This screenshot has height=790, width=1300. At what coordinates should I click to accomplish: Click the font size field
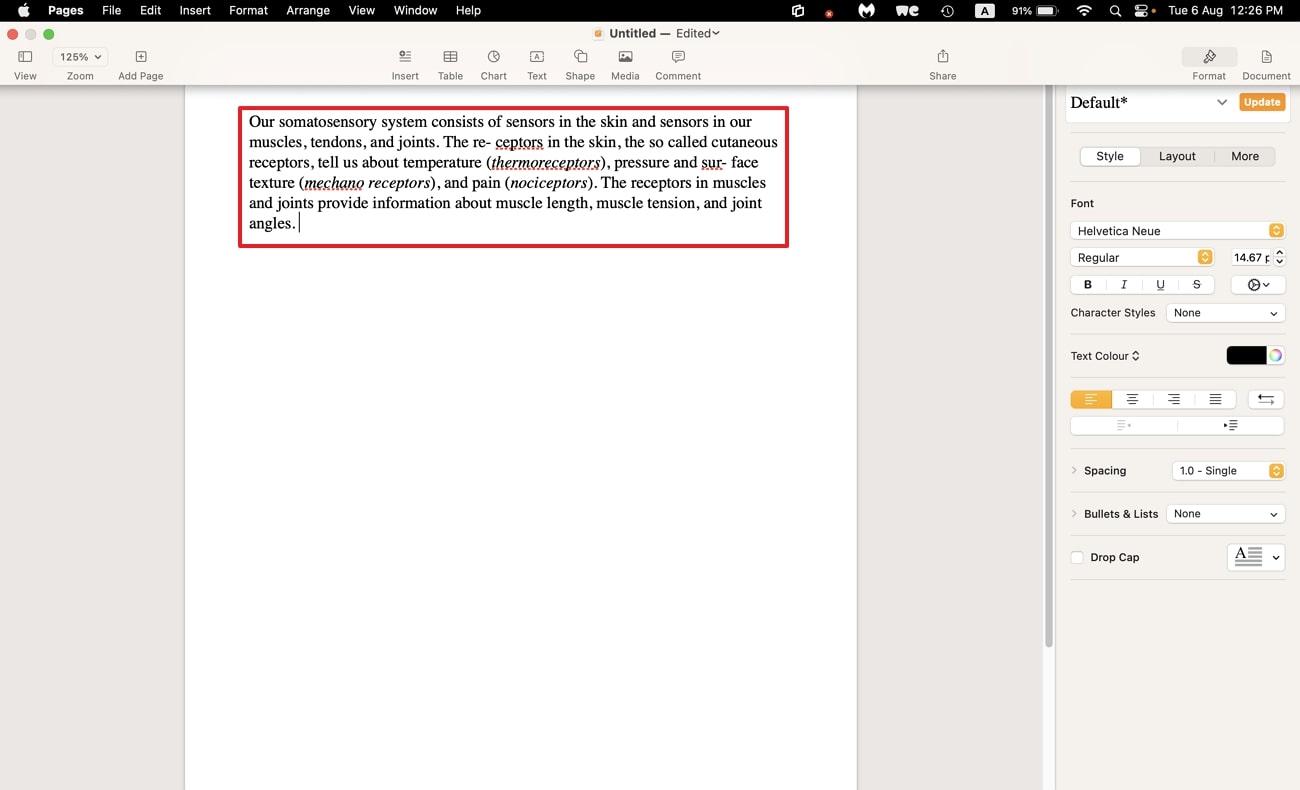1251,258
